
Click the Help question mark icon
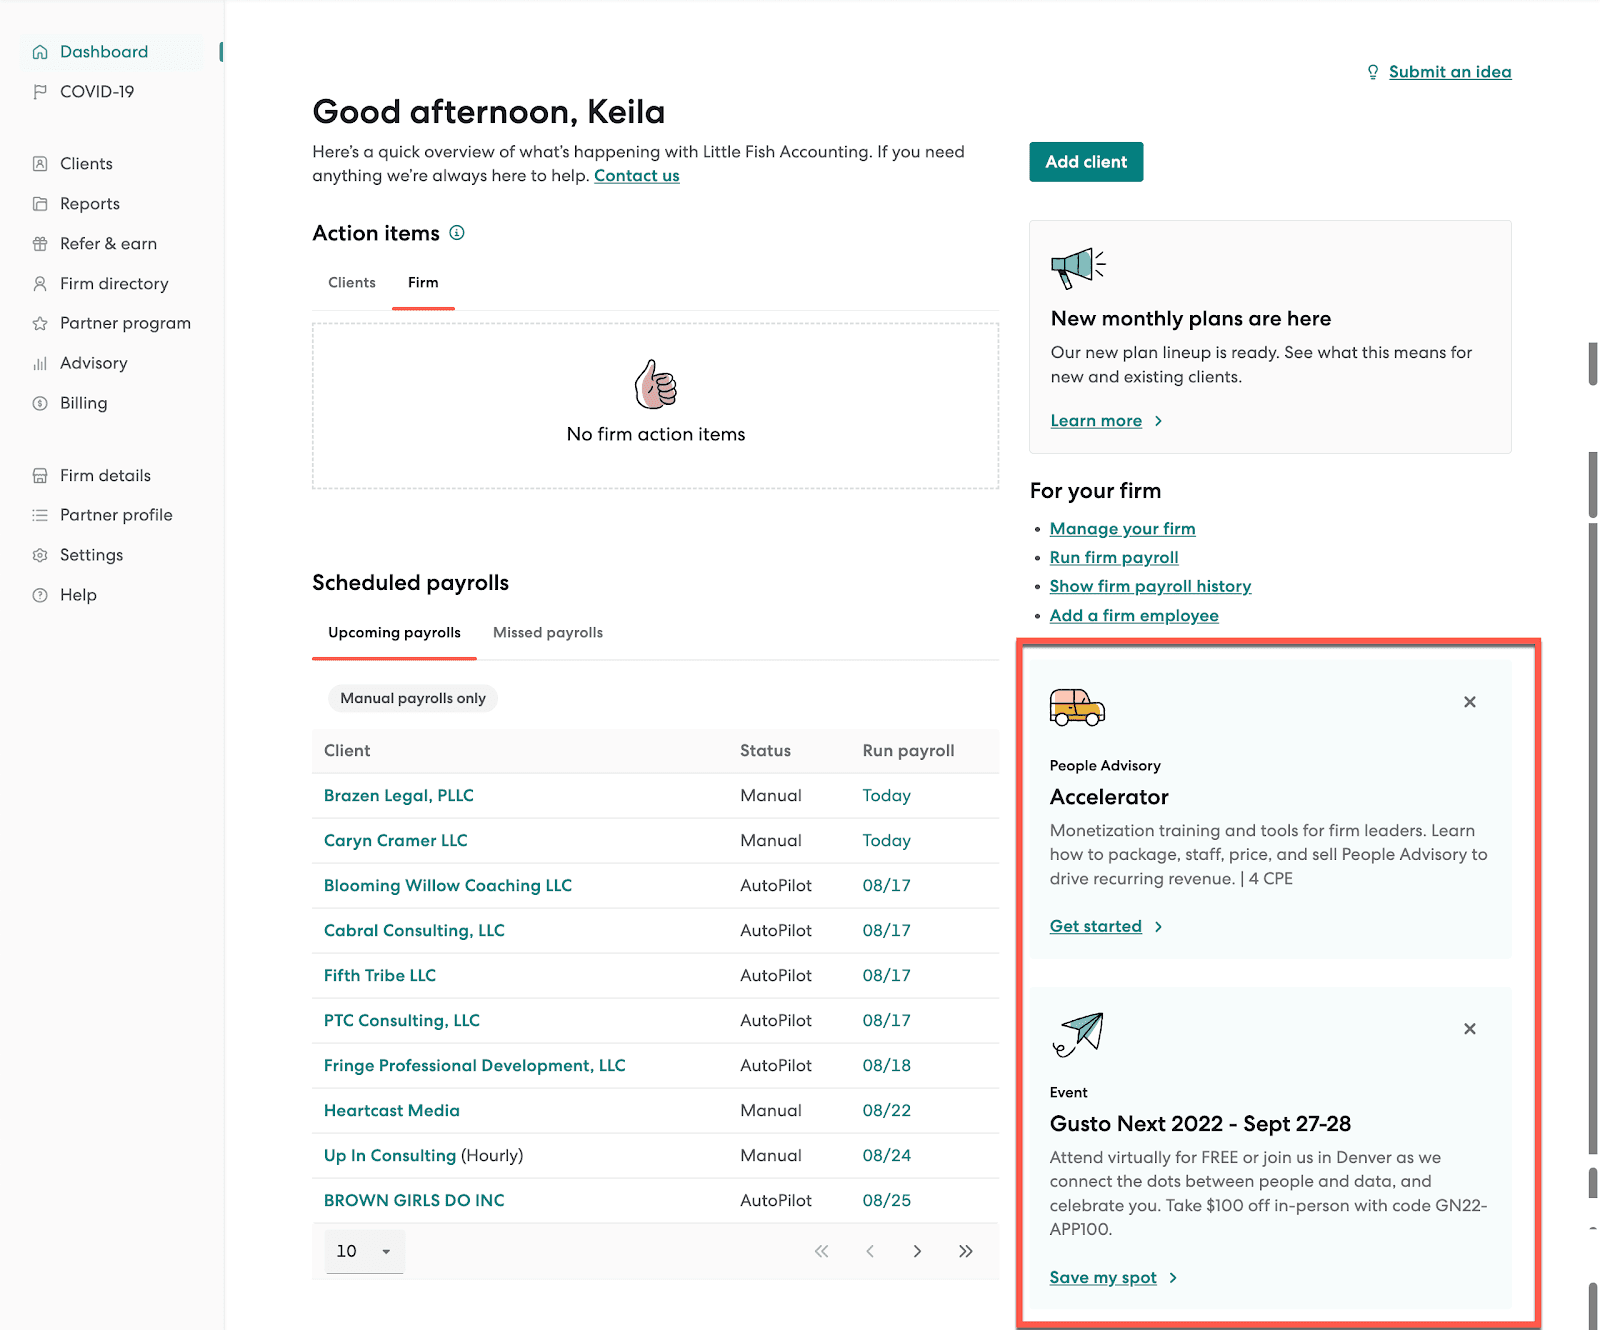point(40,595)
